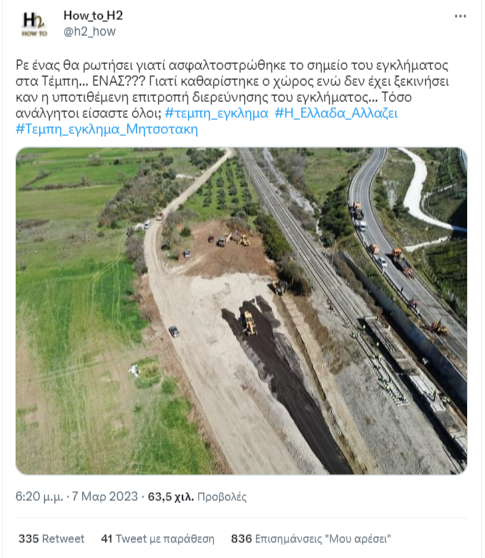Click the H2 logo letters in avatar
Viewport: 485px width, 558px height.
click(33, 20)
